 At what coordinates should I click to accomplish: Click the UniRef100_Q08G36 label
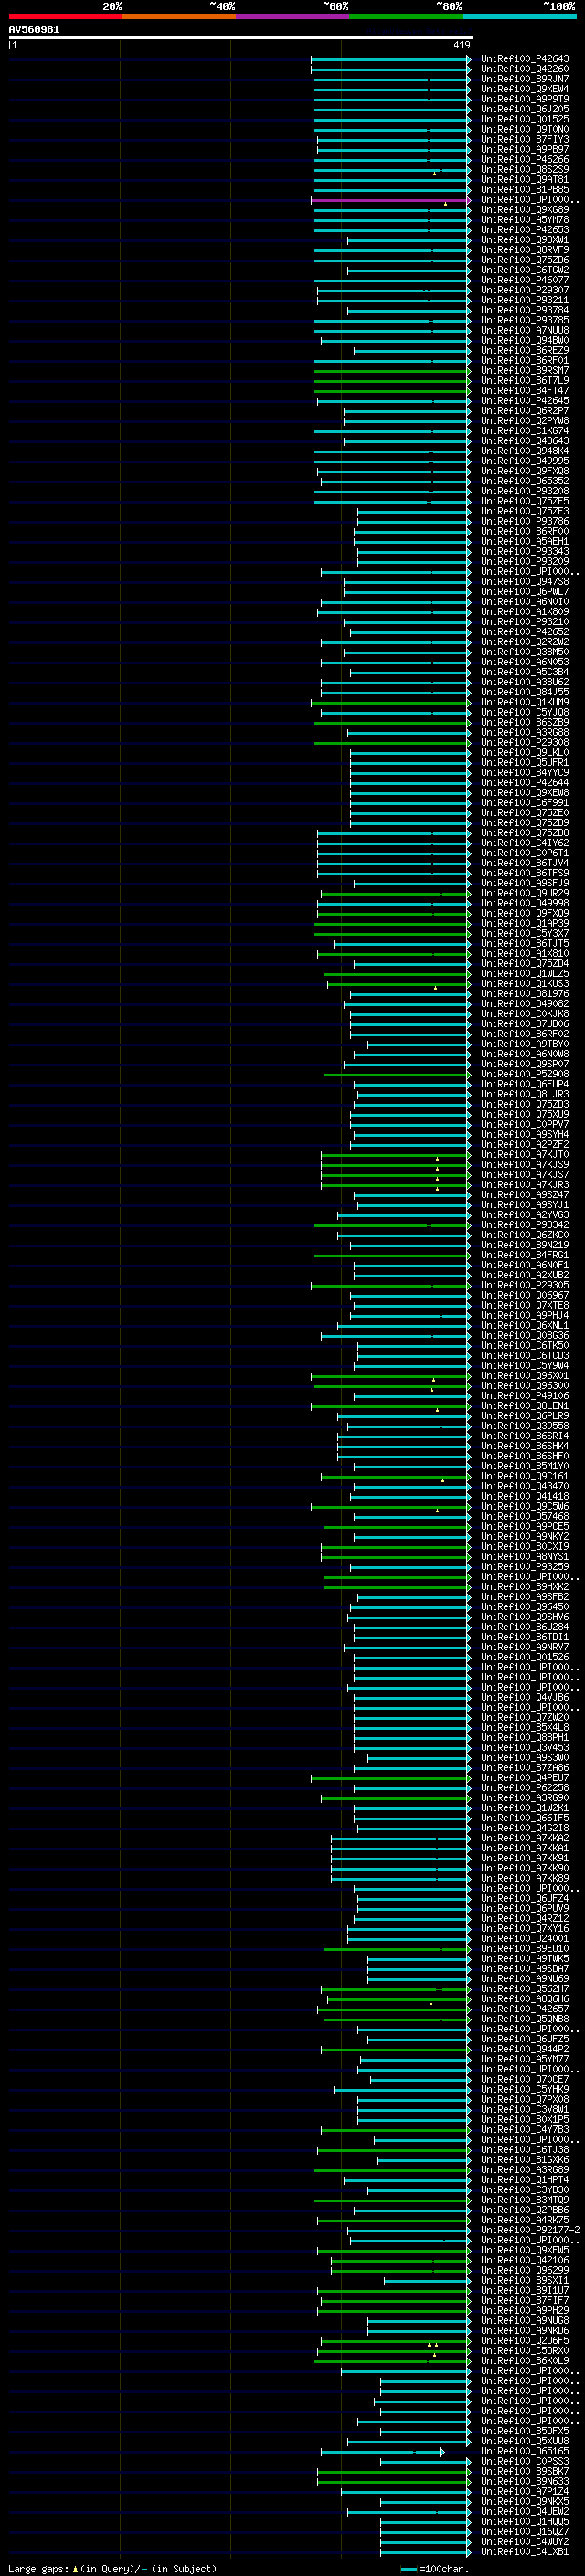[x=524, y=1336]
